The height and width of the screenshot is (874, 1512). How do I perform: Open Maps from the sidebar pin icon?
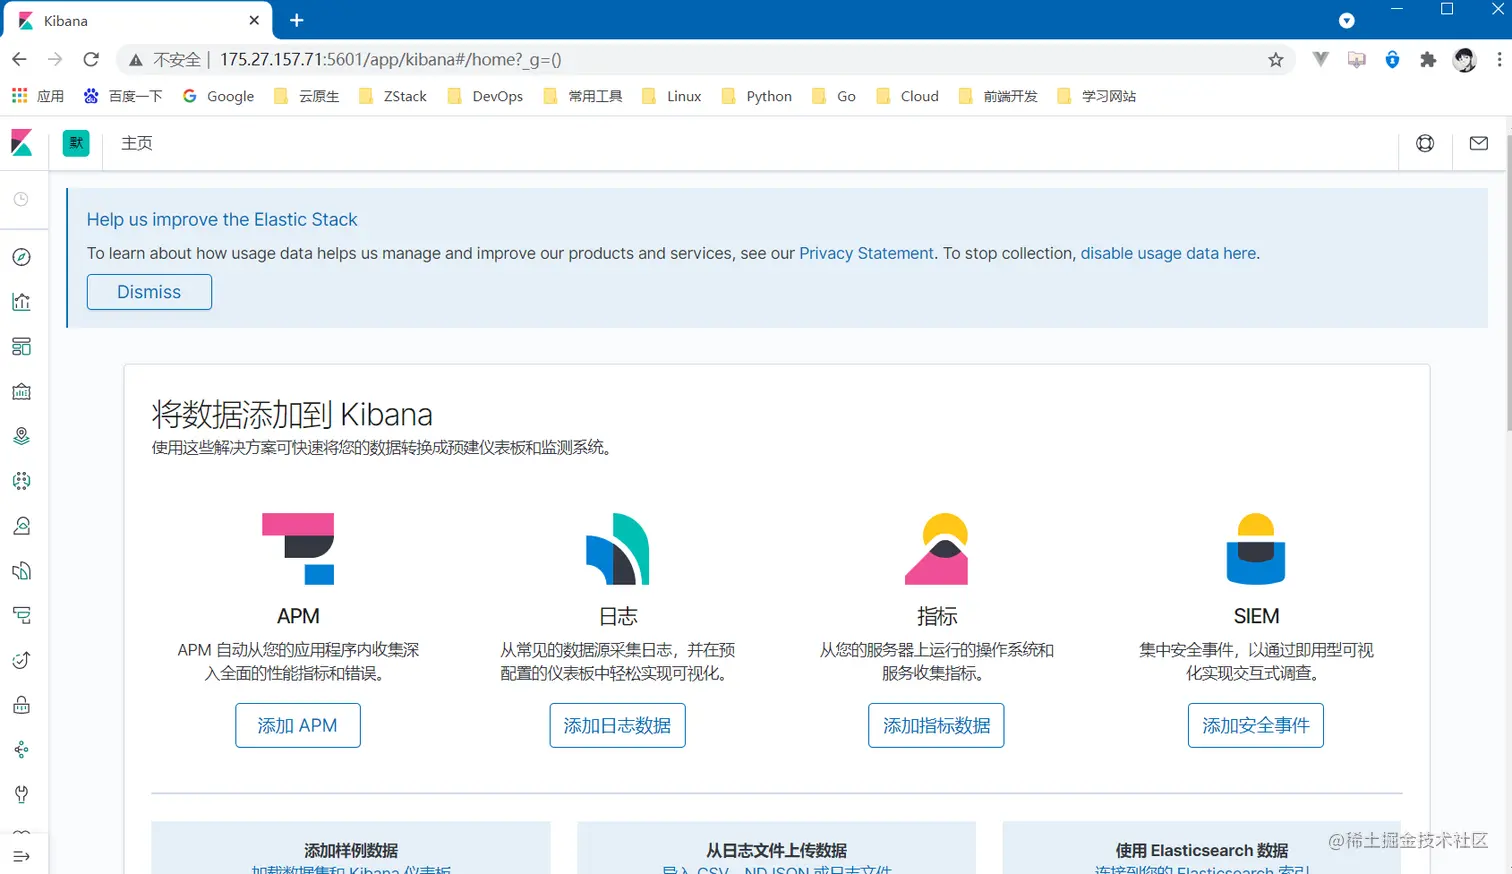(x=21, y=436)
